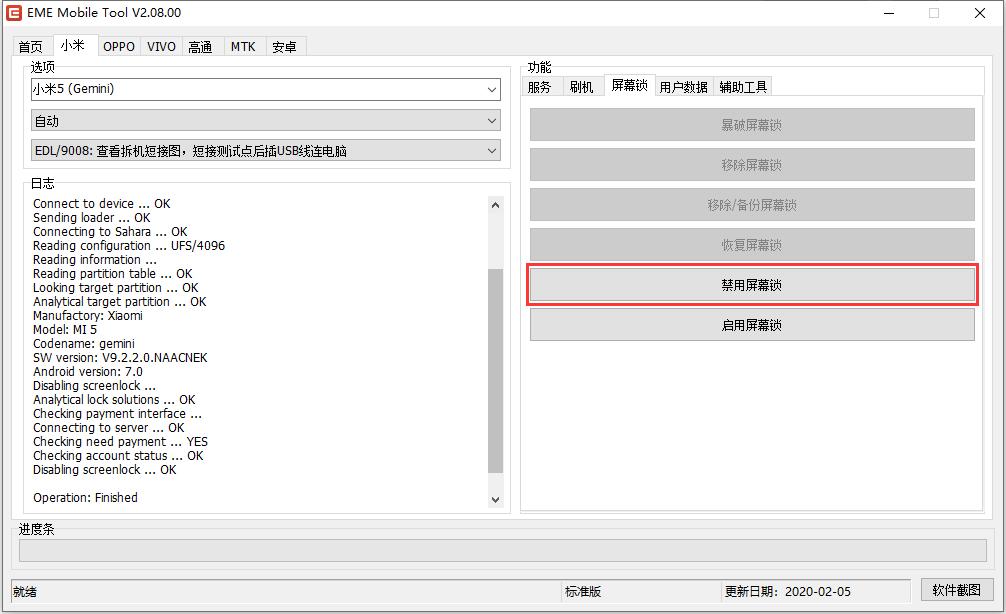Click the 标准版 status bar entry
1006x614 pixels.
click(x=583, y=592)
